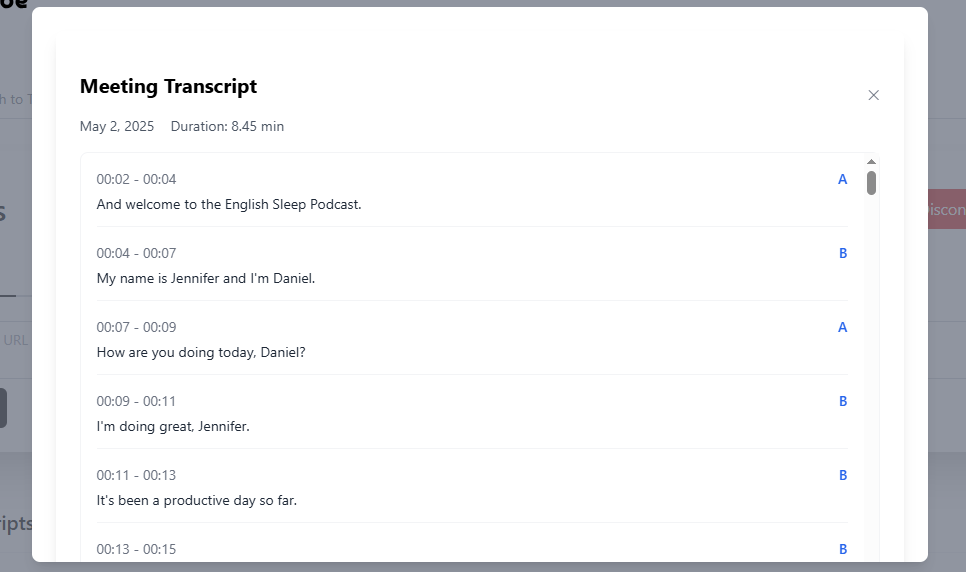Click the "I'm doing great, Jennifer" line
This screenshot has height=572, width=966.
tap(173, 427)
